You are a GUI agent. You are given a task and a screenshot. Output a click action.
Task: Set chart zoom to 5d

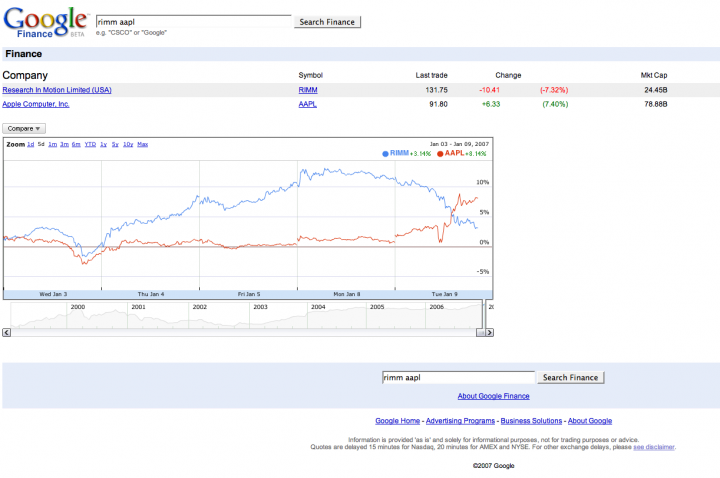[41, 144]
